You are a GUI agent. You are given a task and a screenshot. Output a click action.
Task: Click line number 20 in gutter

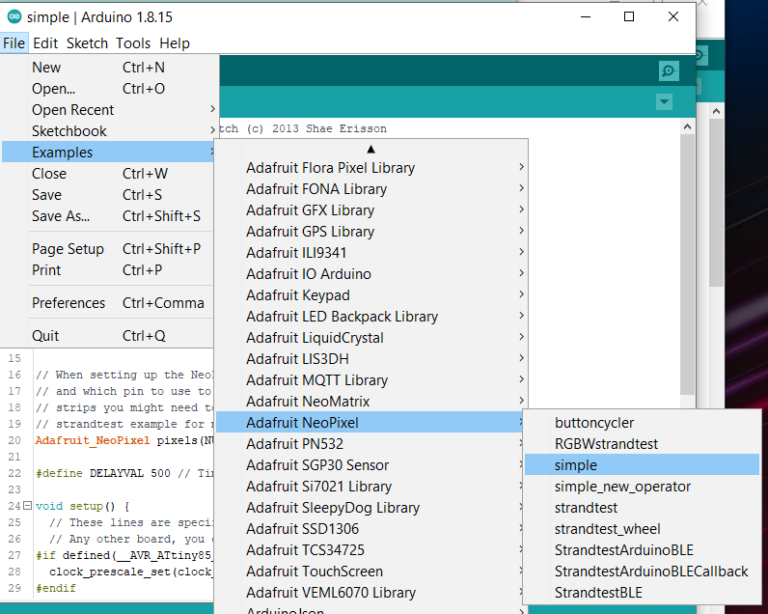point(14,440)
